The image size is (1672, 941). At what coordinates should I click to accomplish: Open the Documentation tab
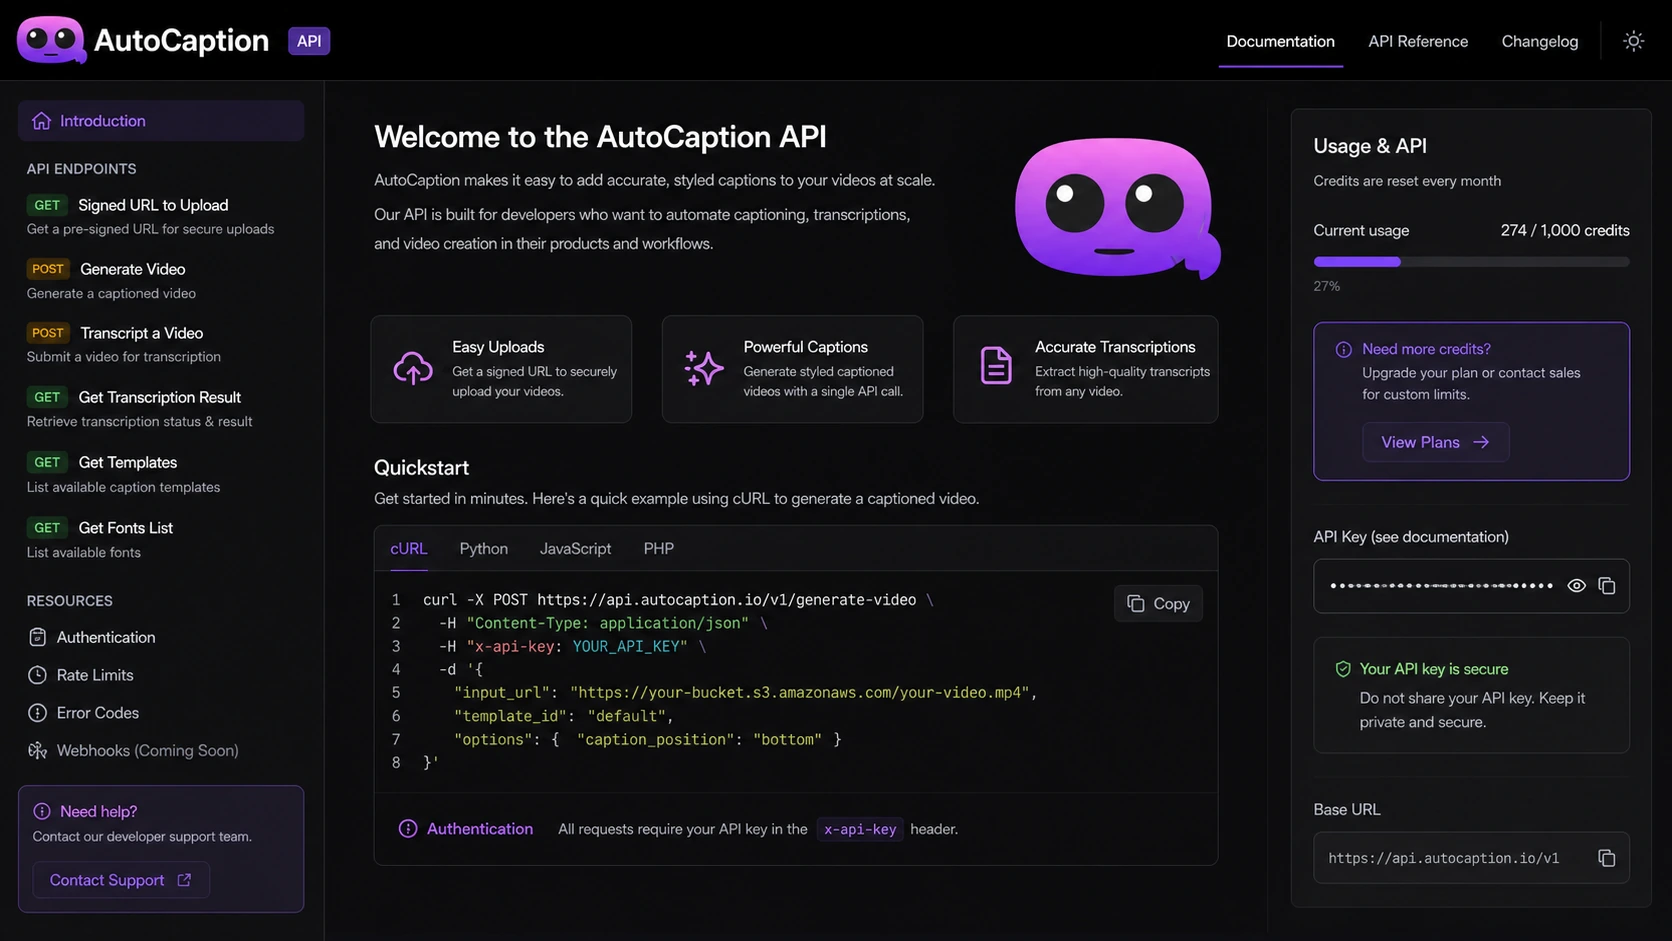pyautogui.click(x=1280, y=41)
